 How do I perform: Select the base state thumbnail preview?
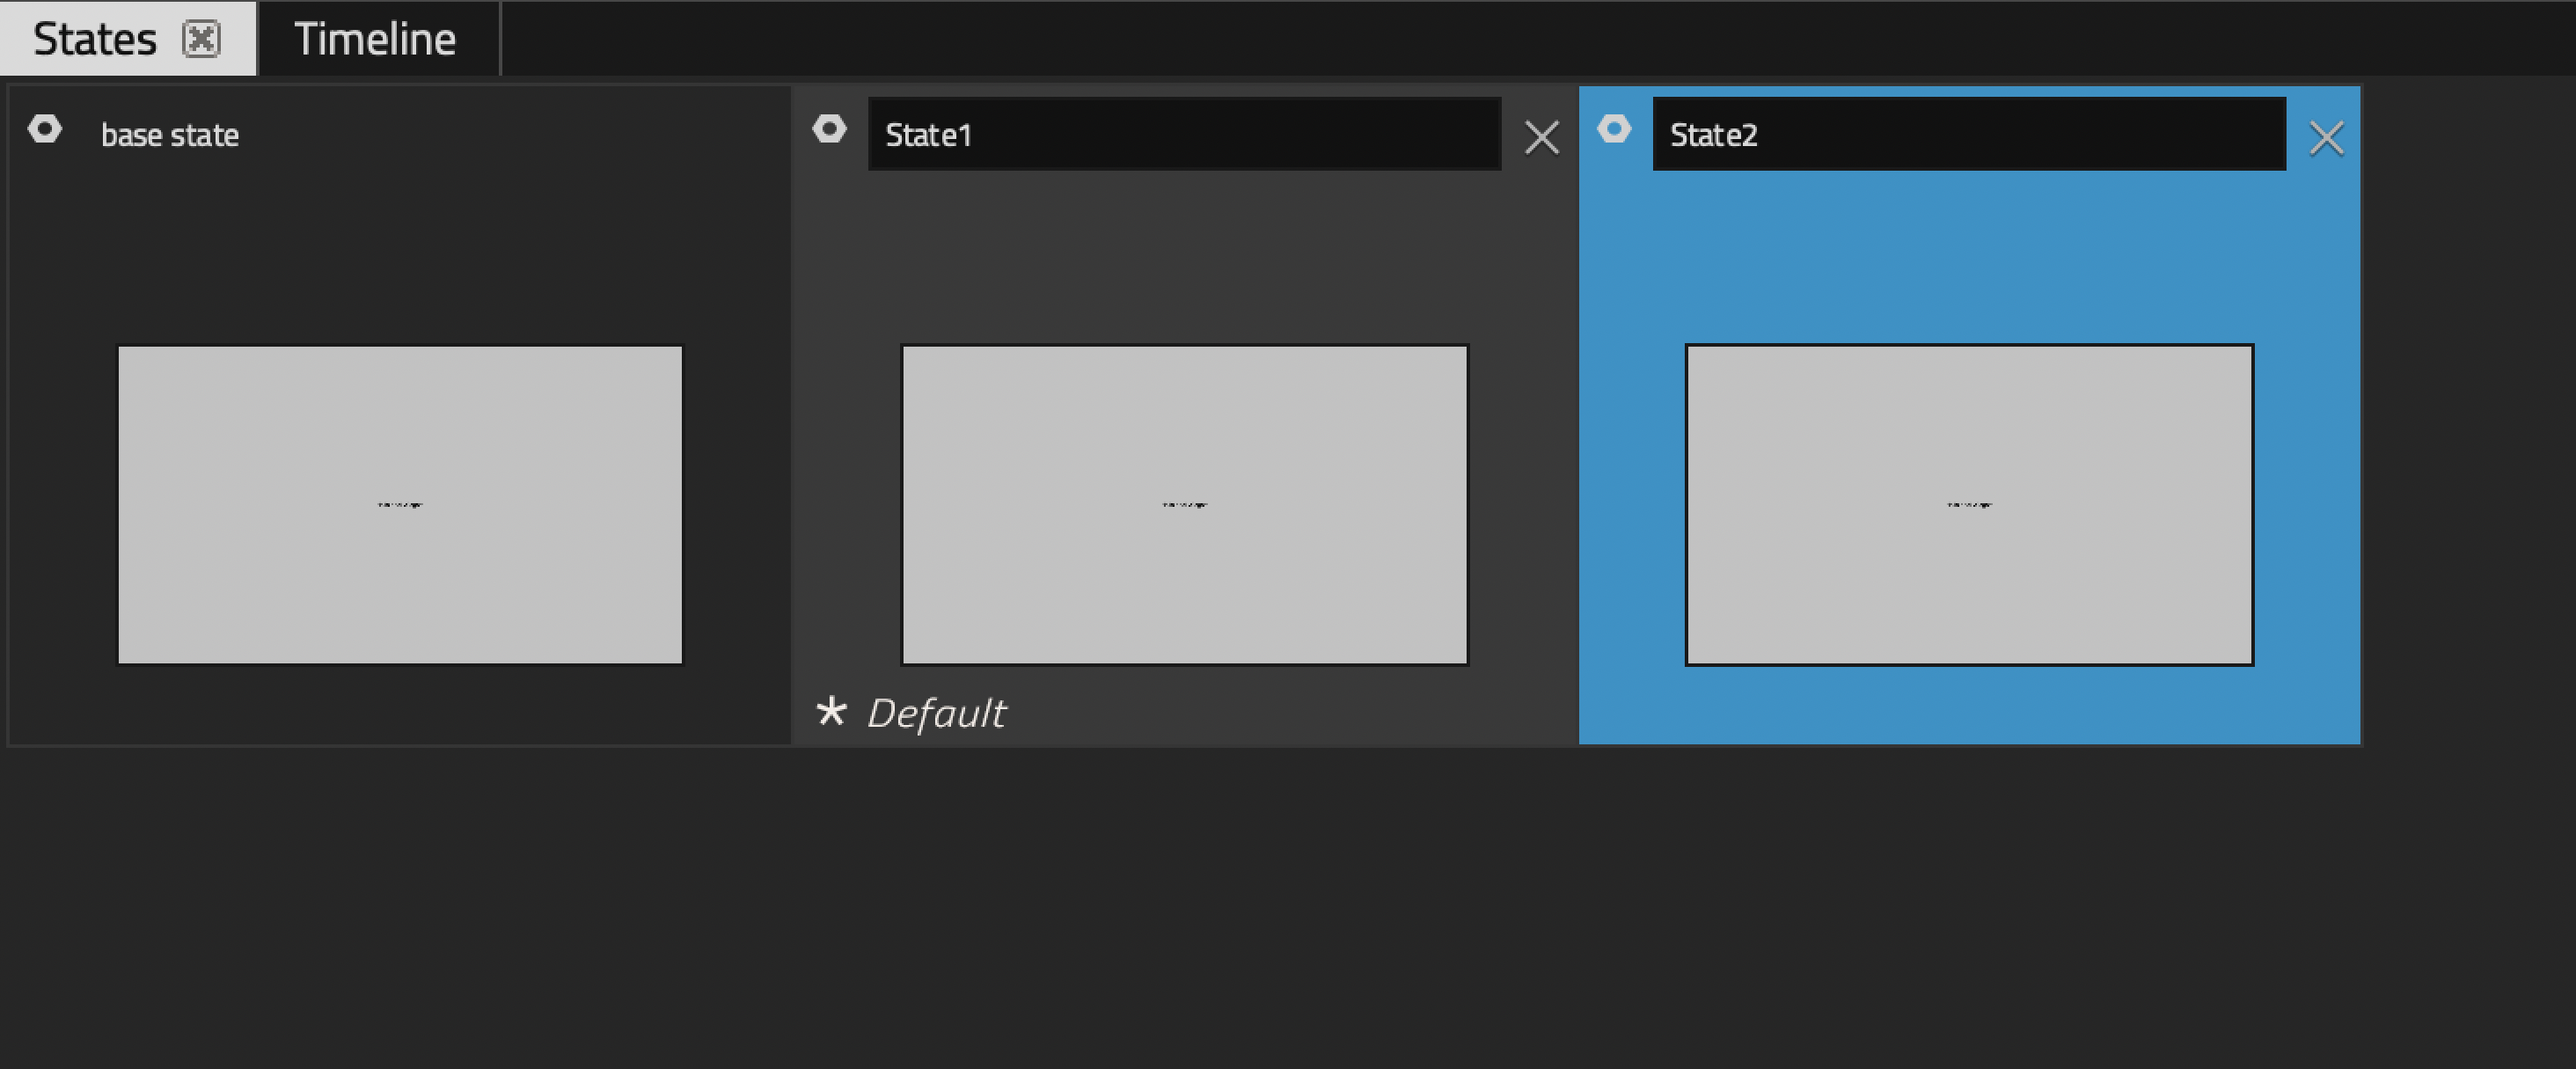[400, 505]
